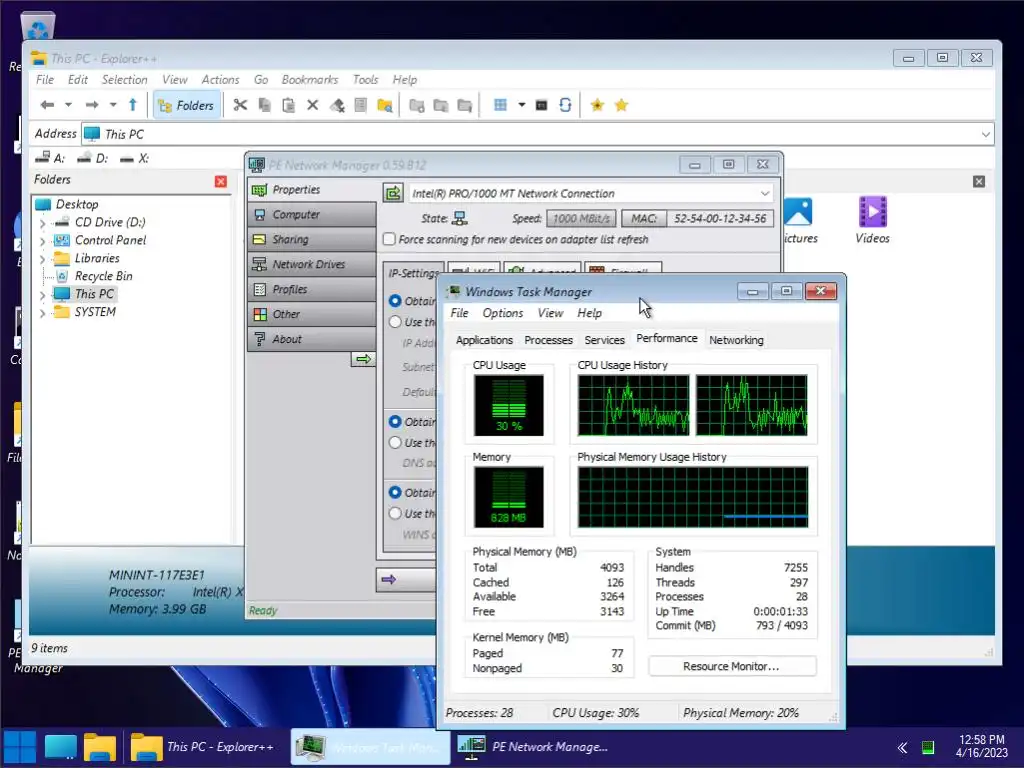Click the Add Bookmark star icon

pos(597,105)
